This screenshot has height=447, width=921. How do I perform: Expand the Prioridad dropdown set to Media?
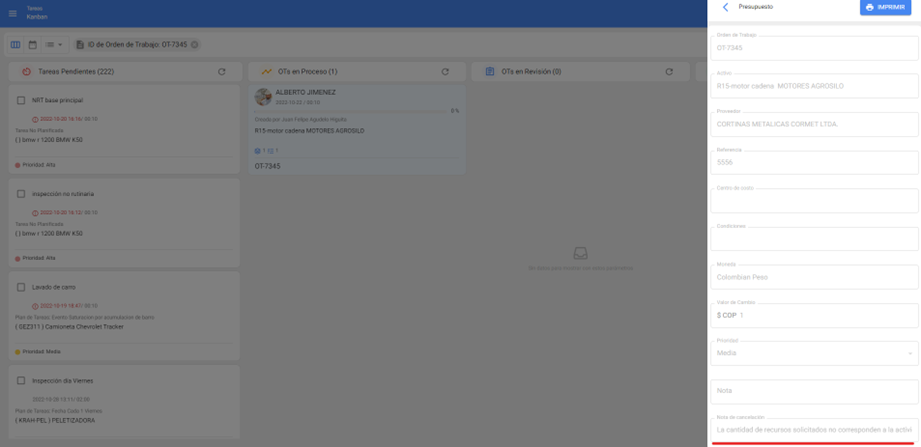813,353
